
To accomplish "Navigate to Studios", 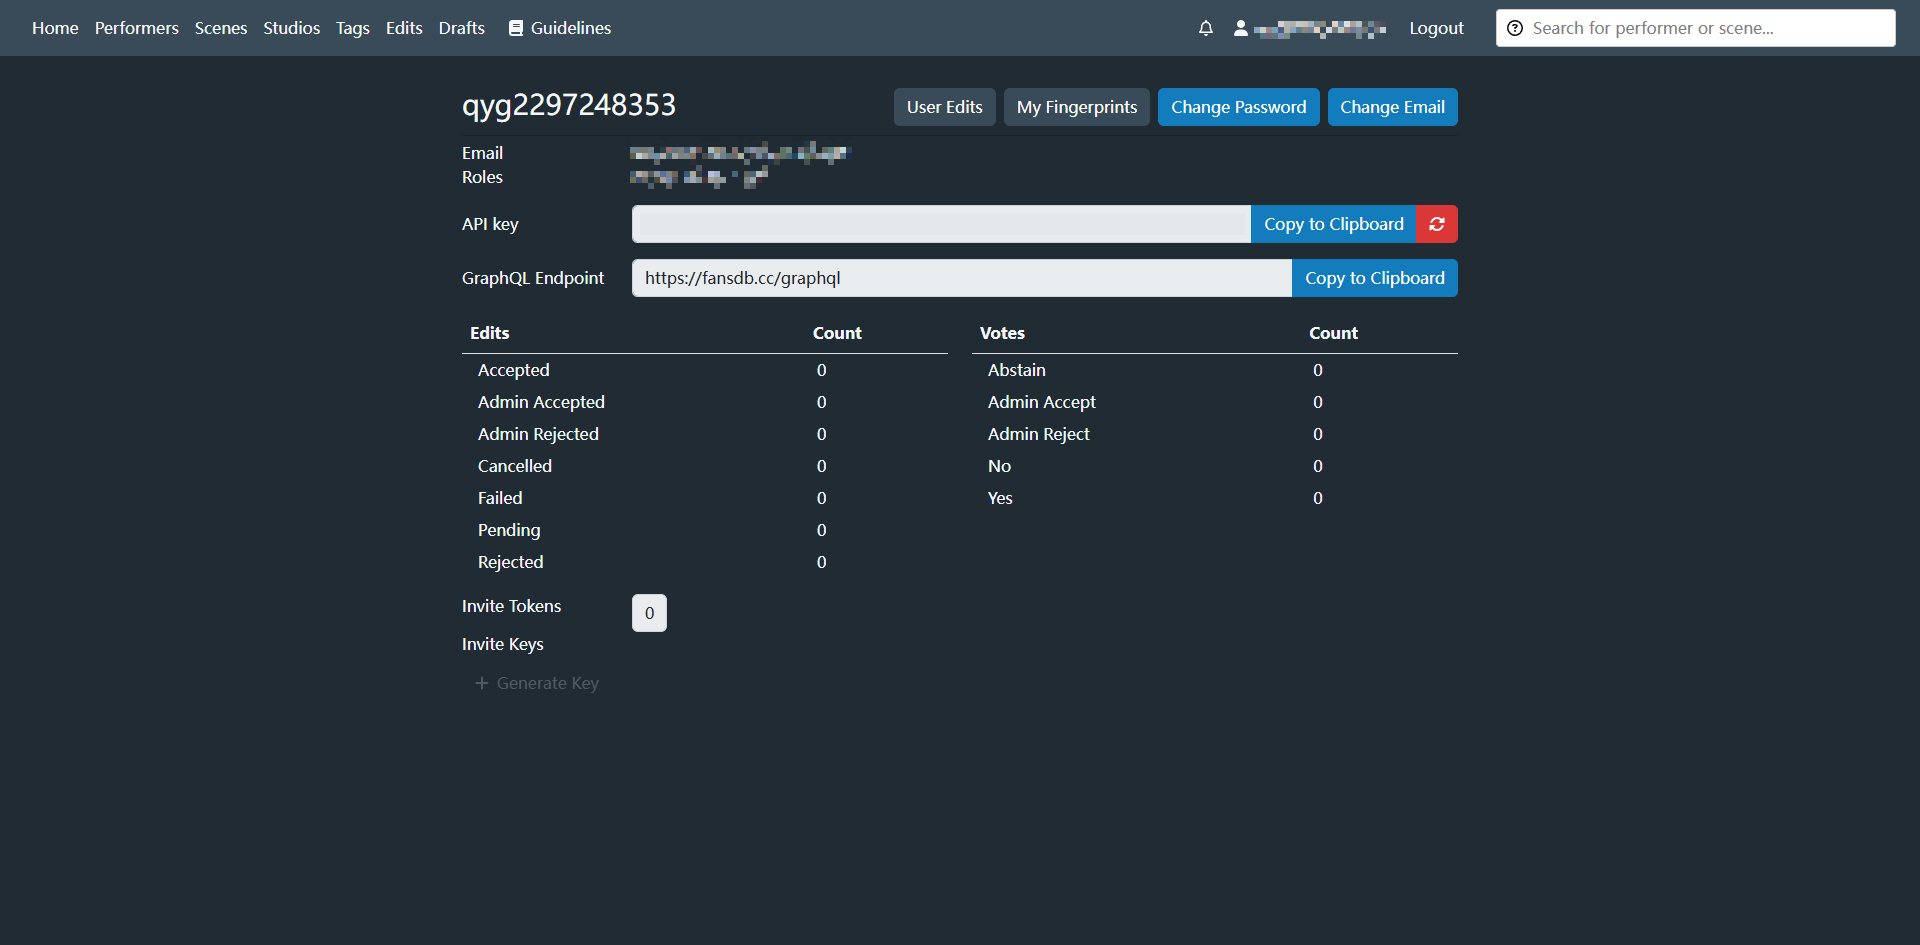I will pyautogui.click(x=291, y=28).
